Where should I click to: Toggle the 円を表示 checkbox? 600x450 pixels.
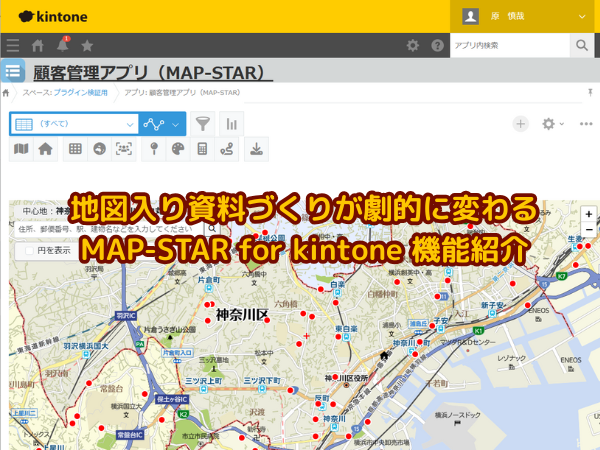(29, 251)
